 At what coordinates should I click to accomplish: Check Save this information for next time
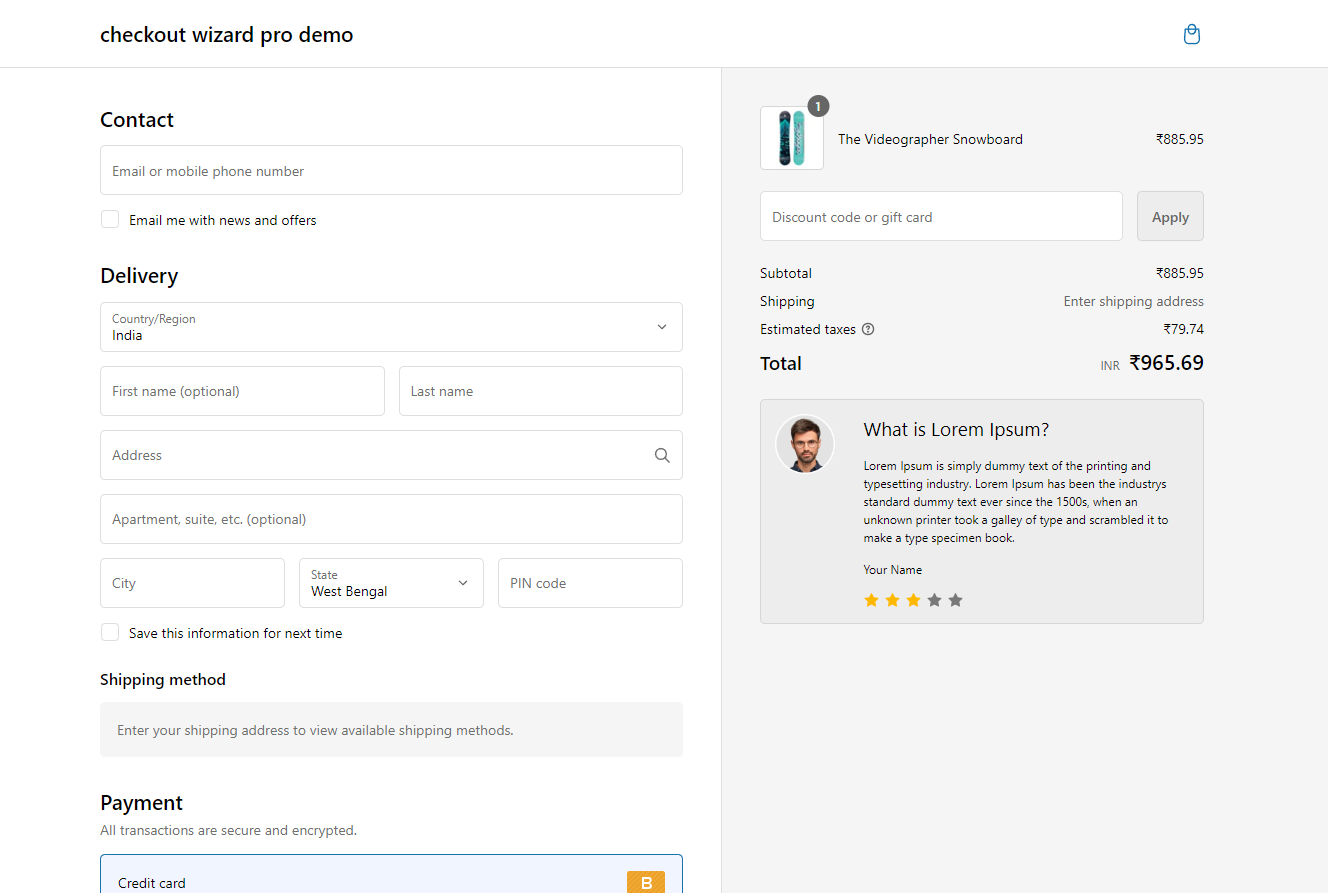pyautogui.click(x=110, y=632)
